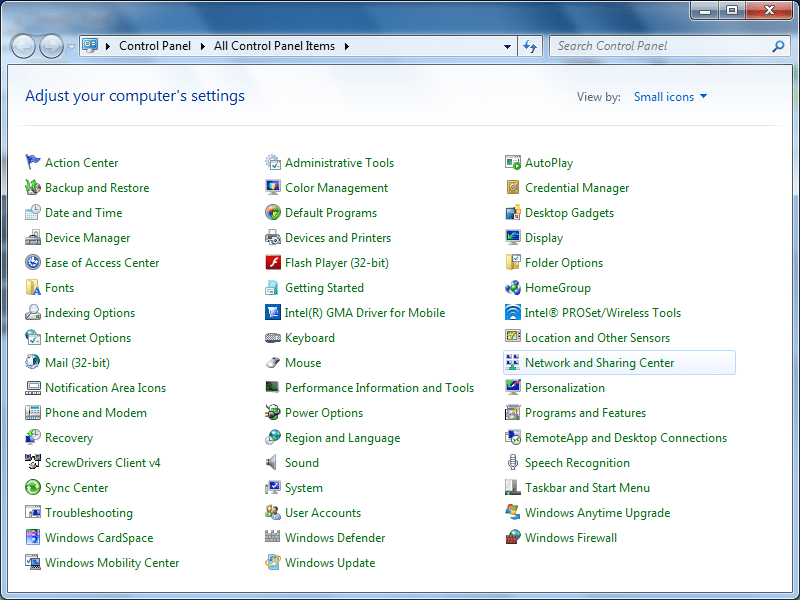Open the Personalization link
This screenshot has width=800, height=600.
pos(565,387)
